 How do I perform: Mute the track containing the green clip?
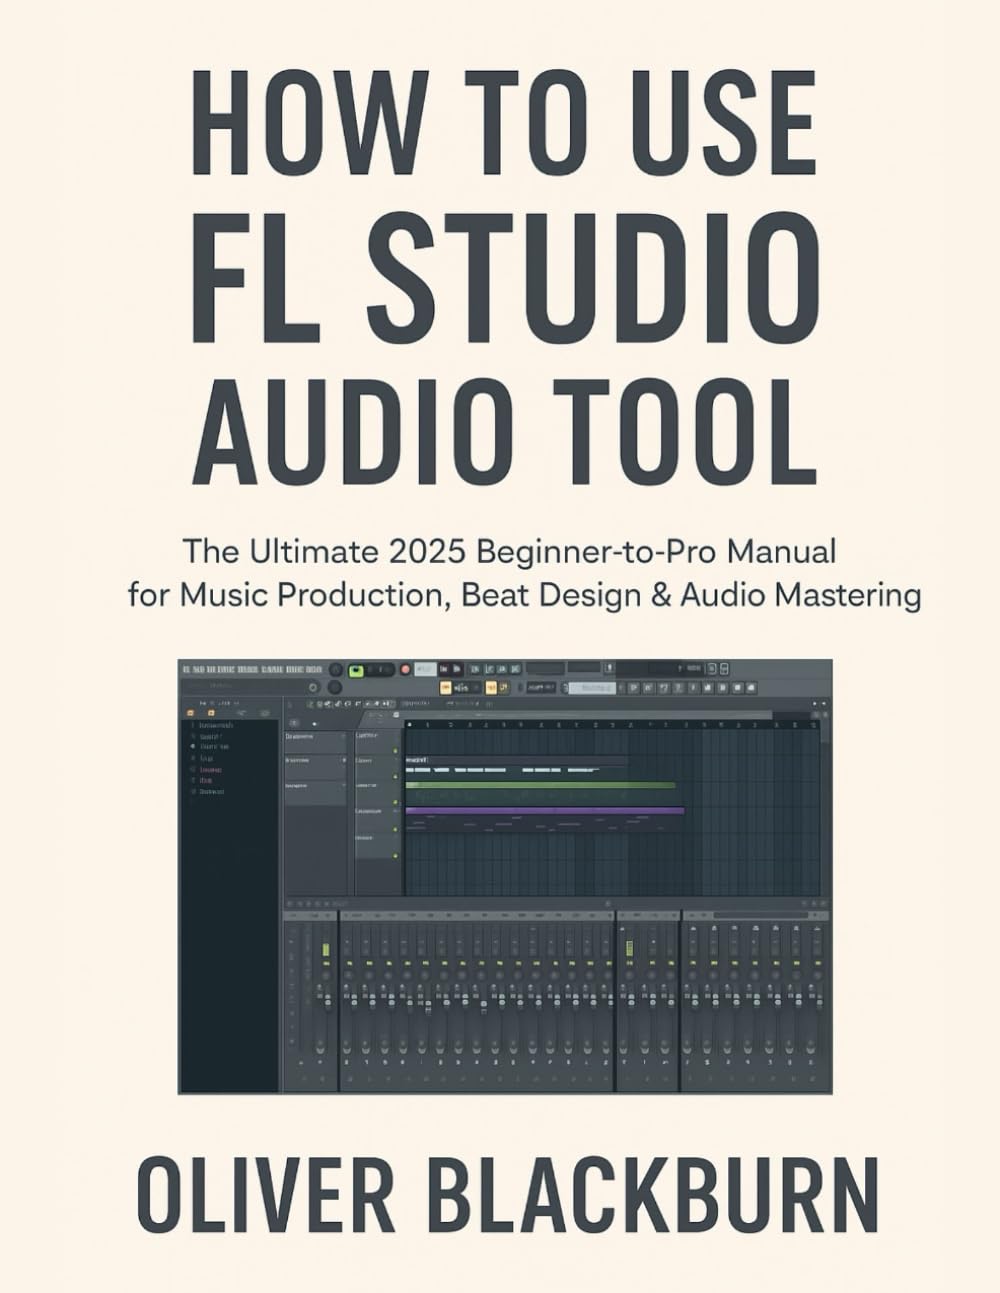(395, 802)
